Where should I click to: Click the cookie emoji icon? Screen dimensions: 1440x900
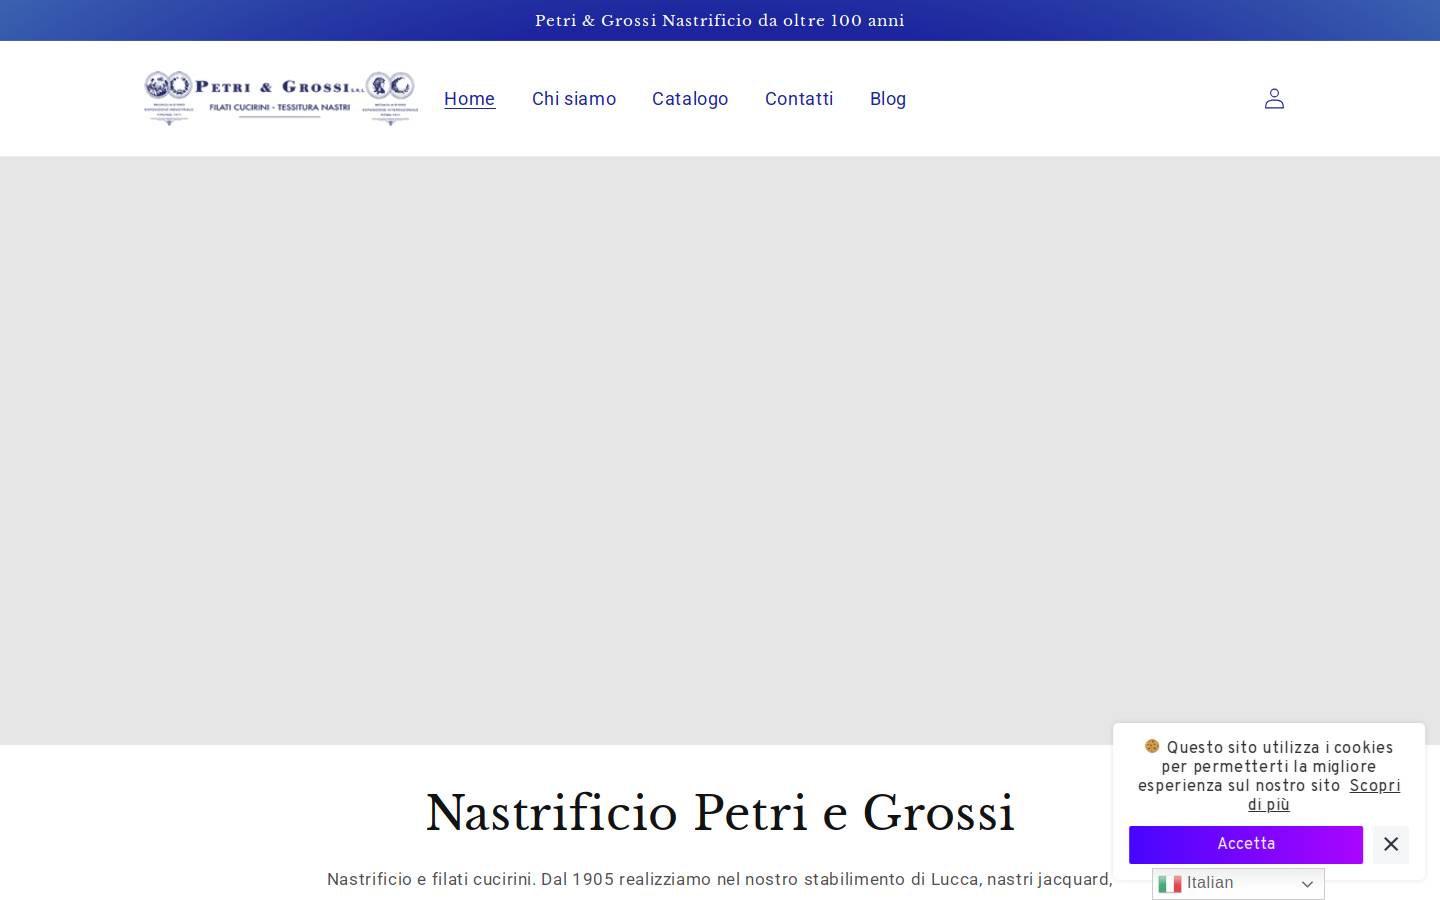coord(1152,746)
